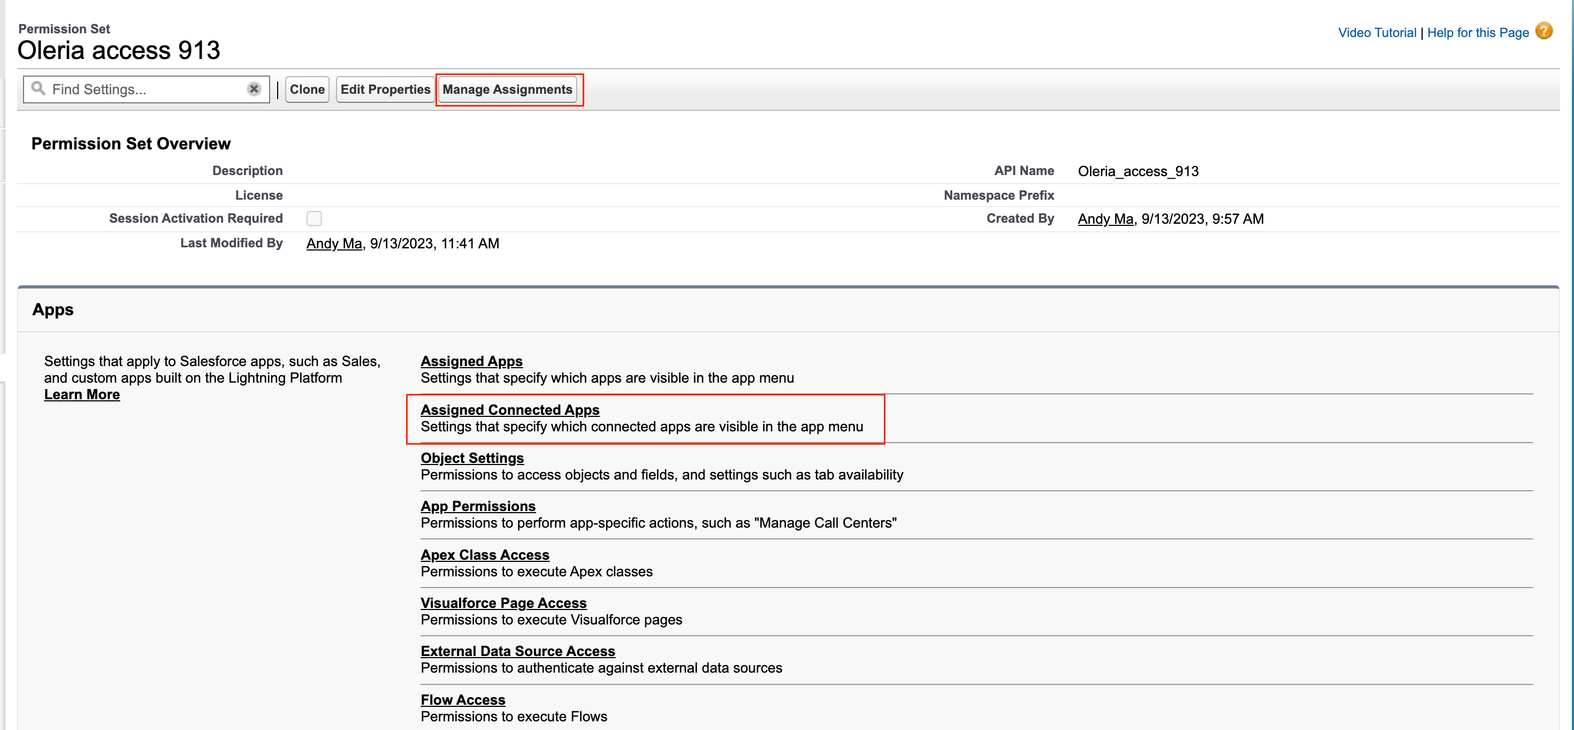Clone this permission set
This screenshot has width=1574, height=730.
click(307, 89)
